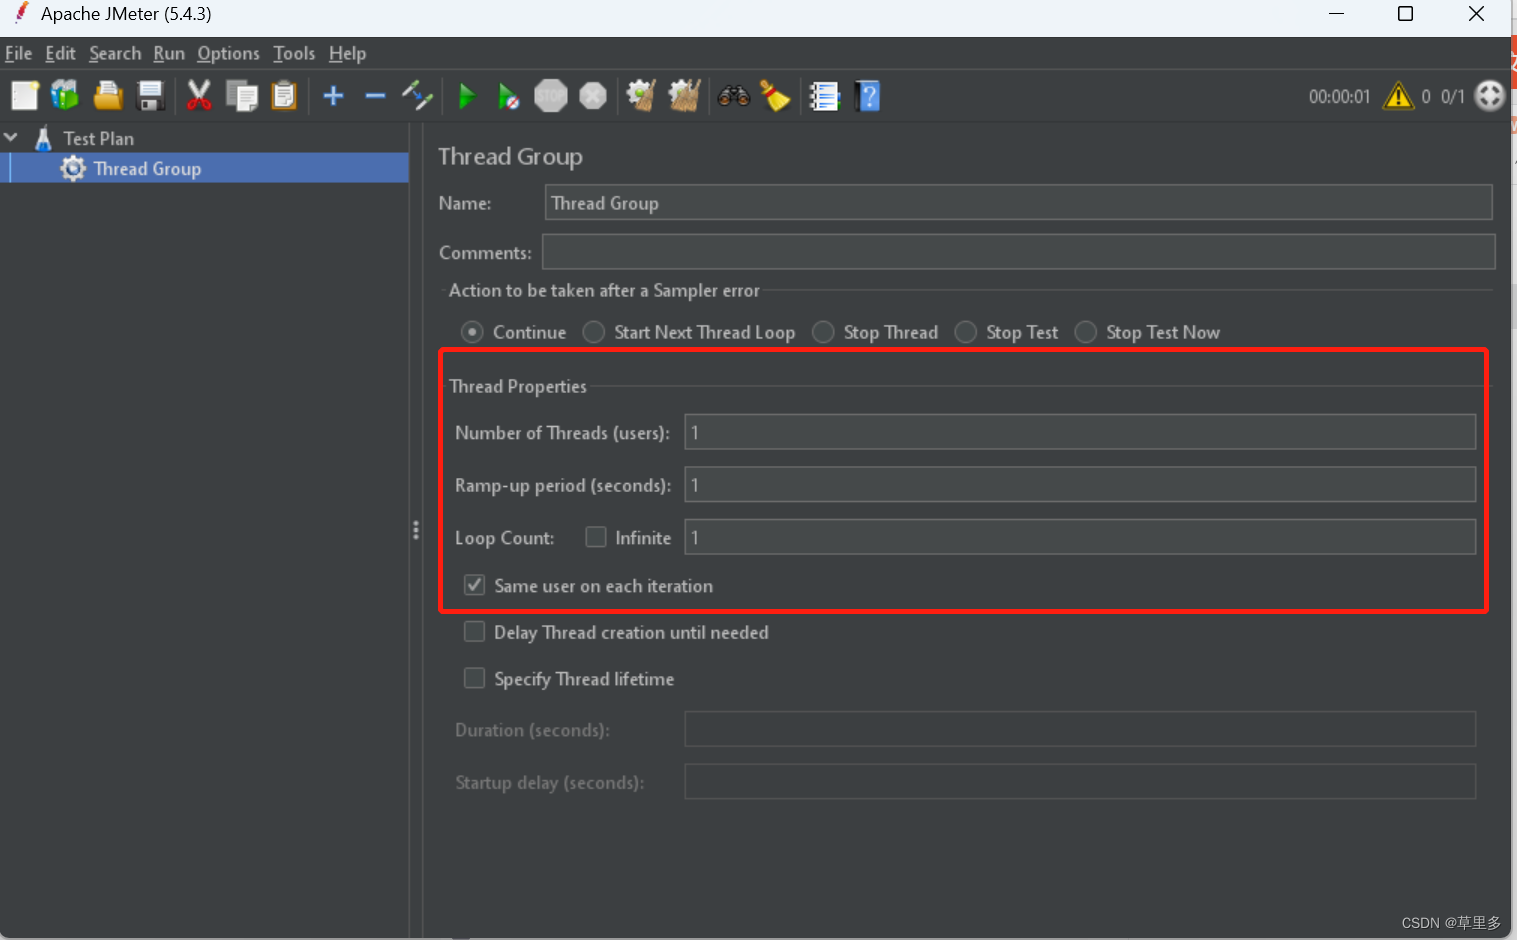Select the Stop Test radio button

coord(966,332)
